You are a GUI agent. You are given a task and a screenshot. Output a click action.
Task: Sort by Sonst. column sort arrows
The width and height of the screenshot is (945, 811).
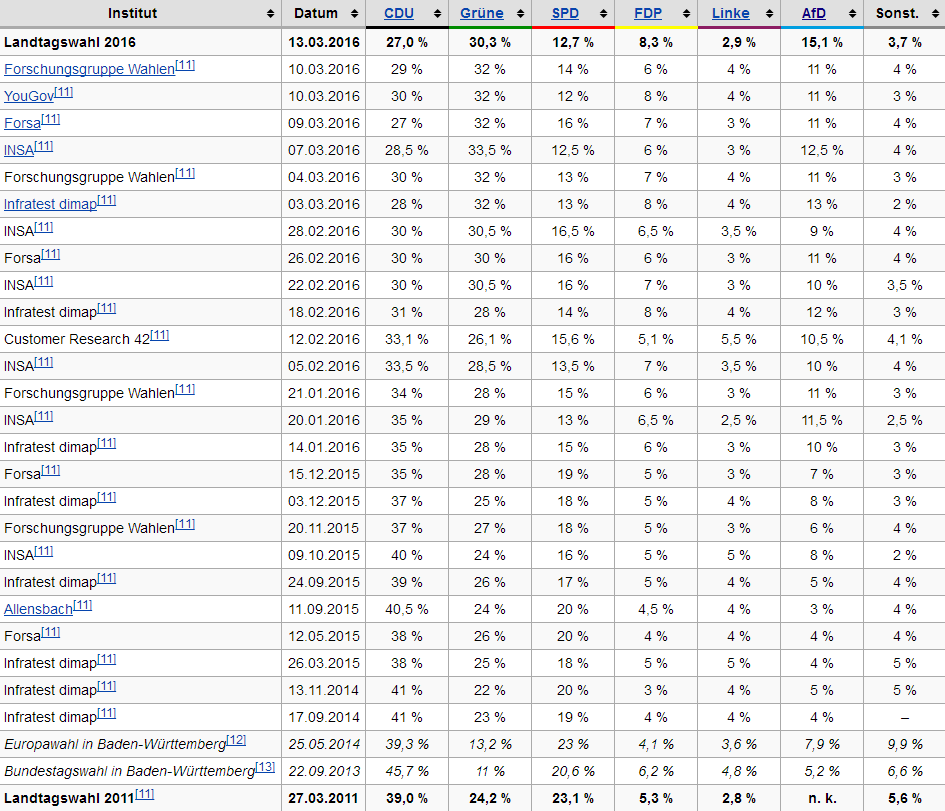click(x=935, y=14)
